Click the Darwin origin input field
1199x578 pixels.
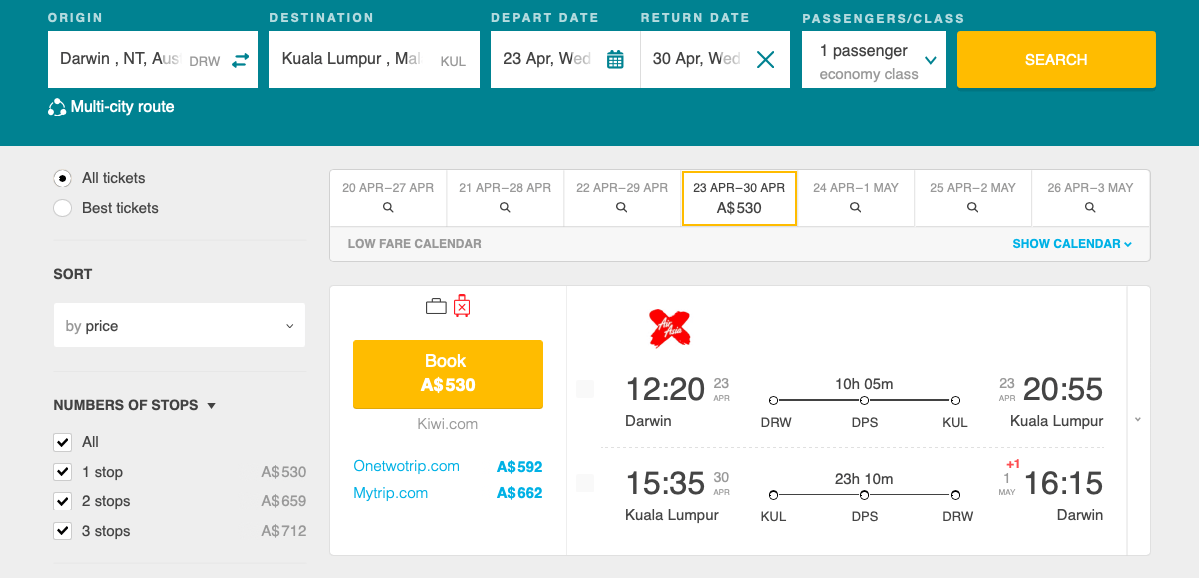pyautogui.click(x=153, y=60)
